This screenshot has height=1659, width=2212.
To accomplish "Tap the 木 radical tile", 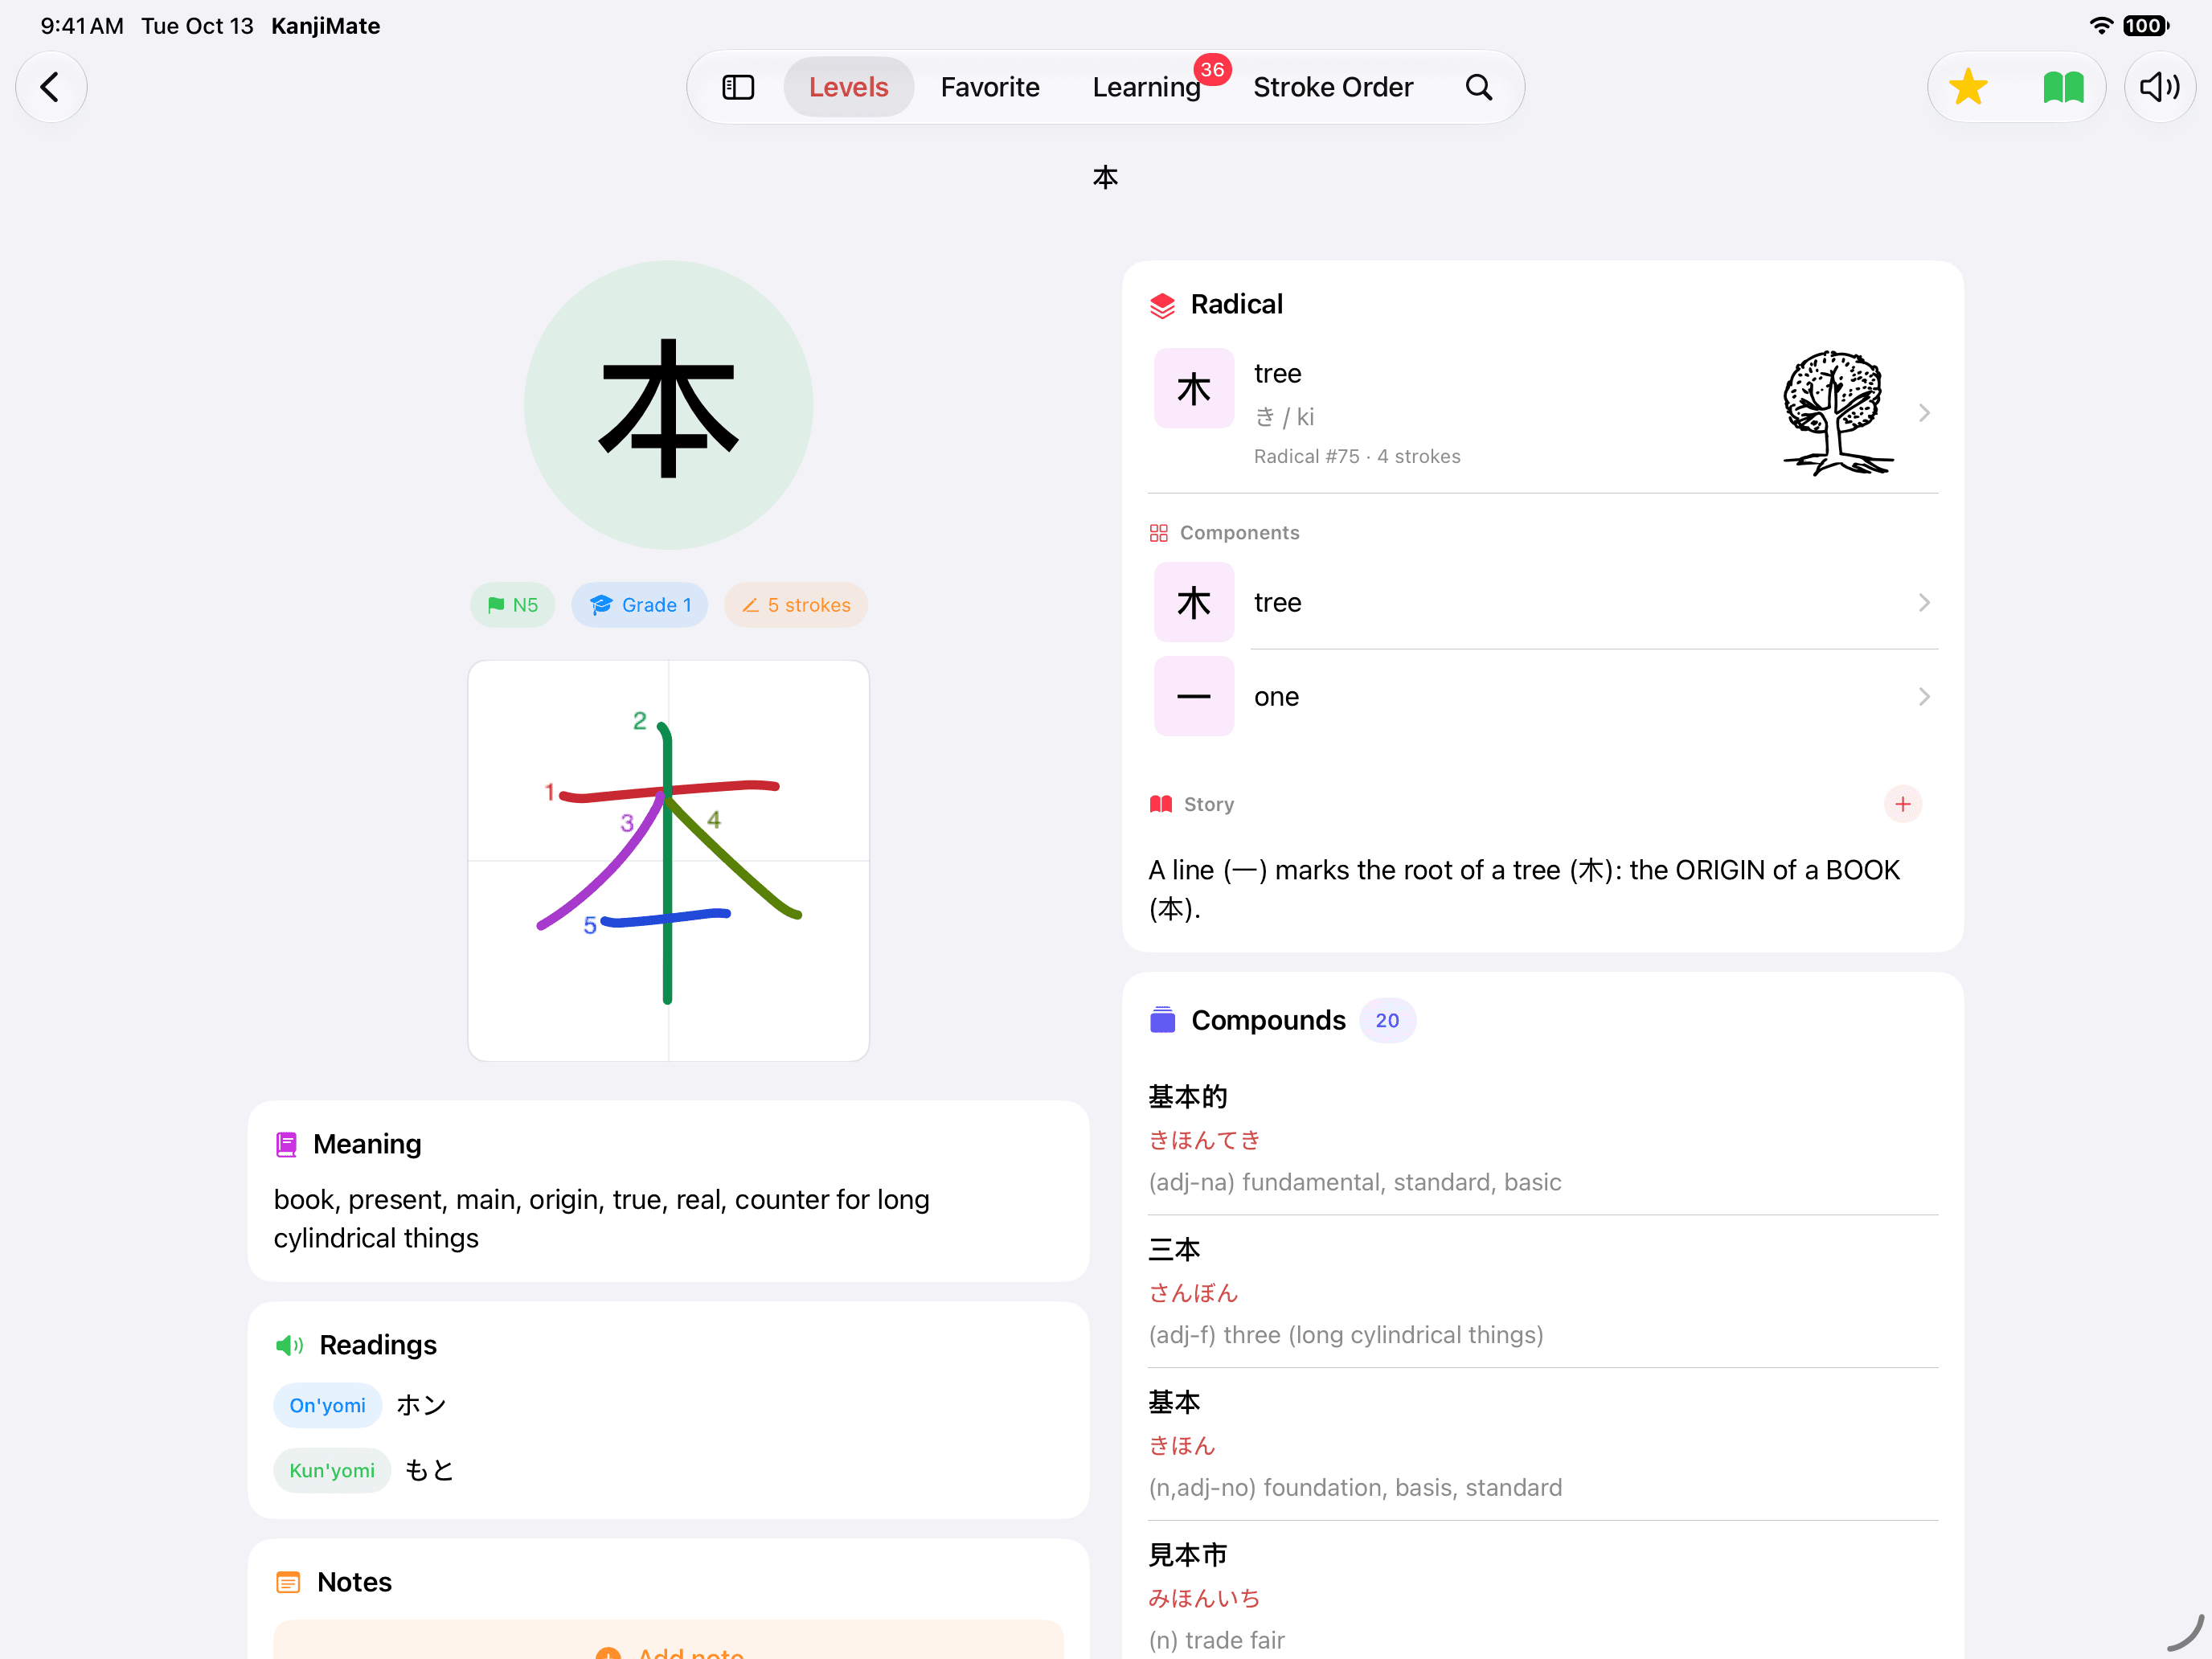I will pos(1194,388).
